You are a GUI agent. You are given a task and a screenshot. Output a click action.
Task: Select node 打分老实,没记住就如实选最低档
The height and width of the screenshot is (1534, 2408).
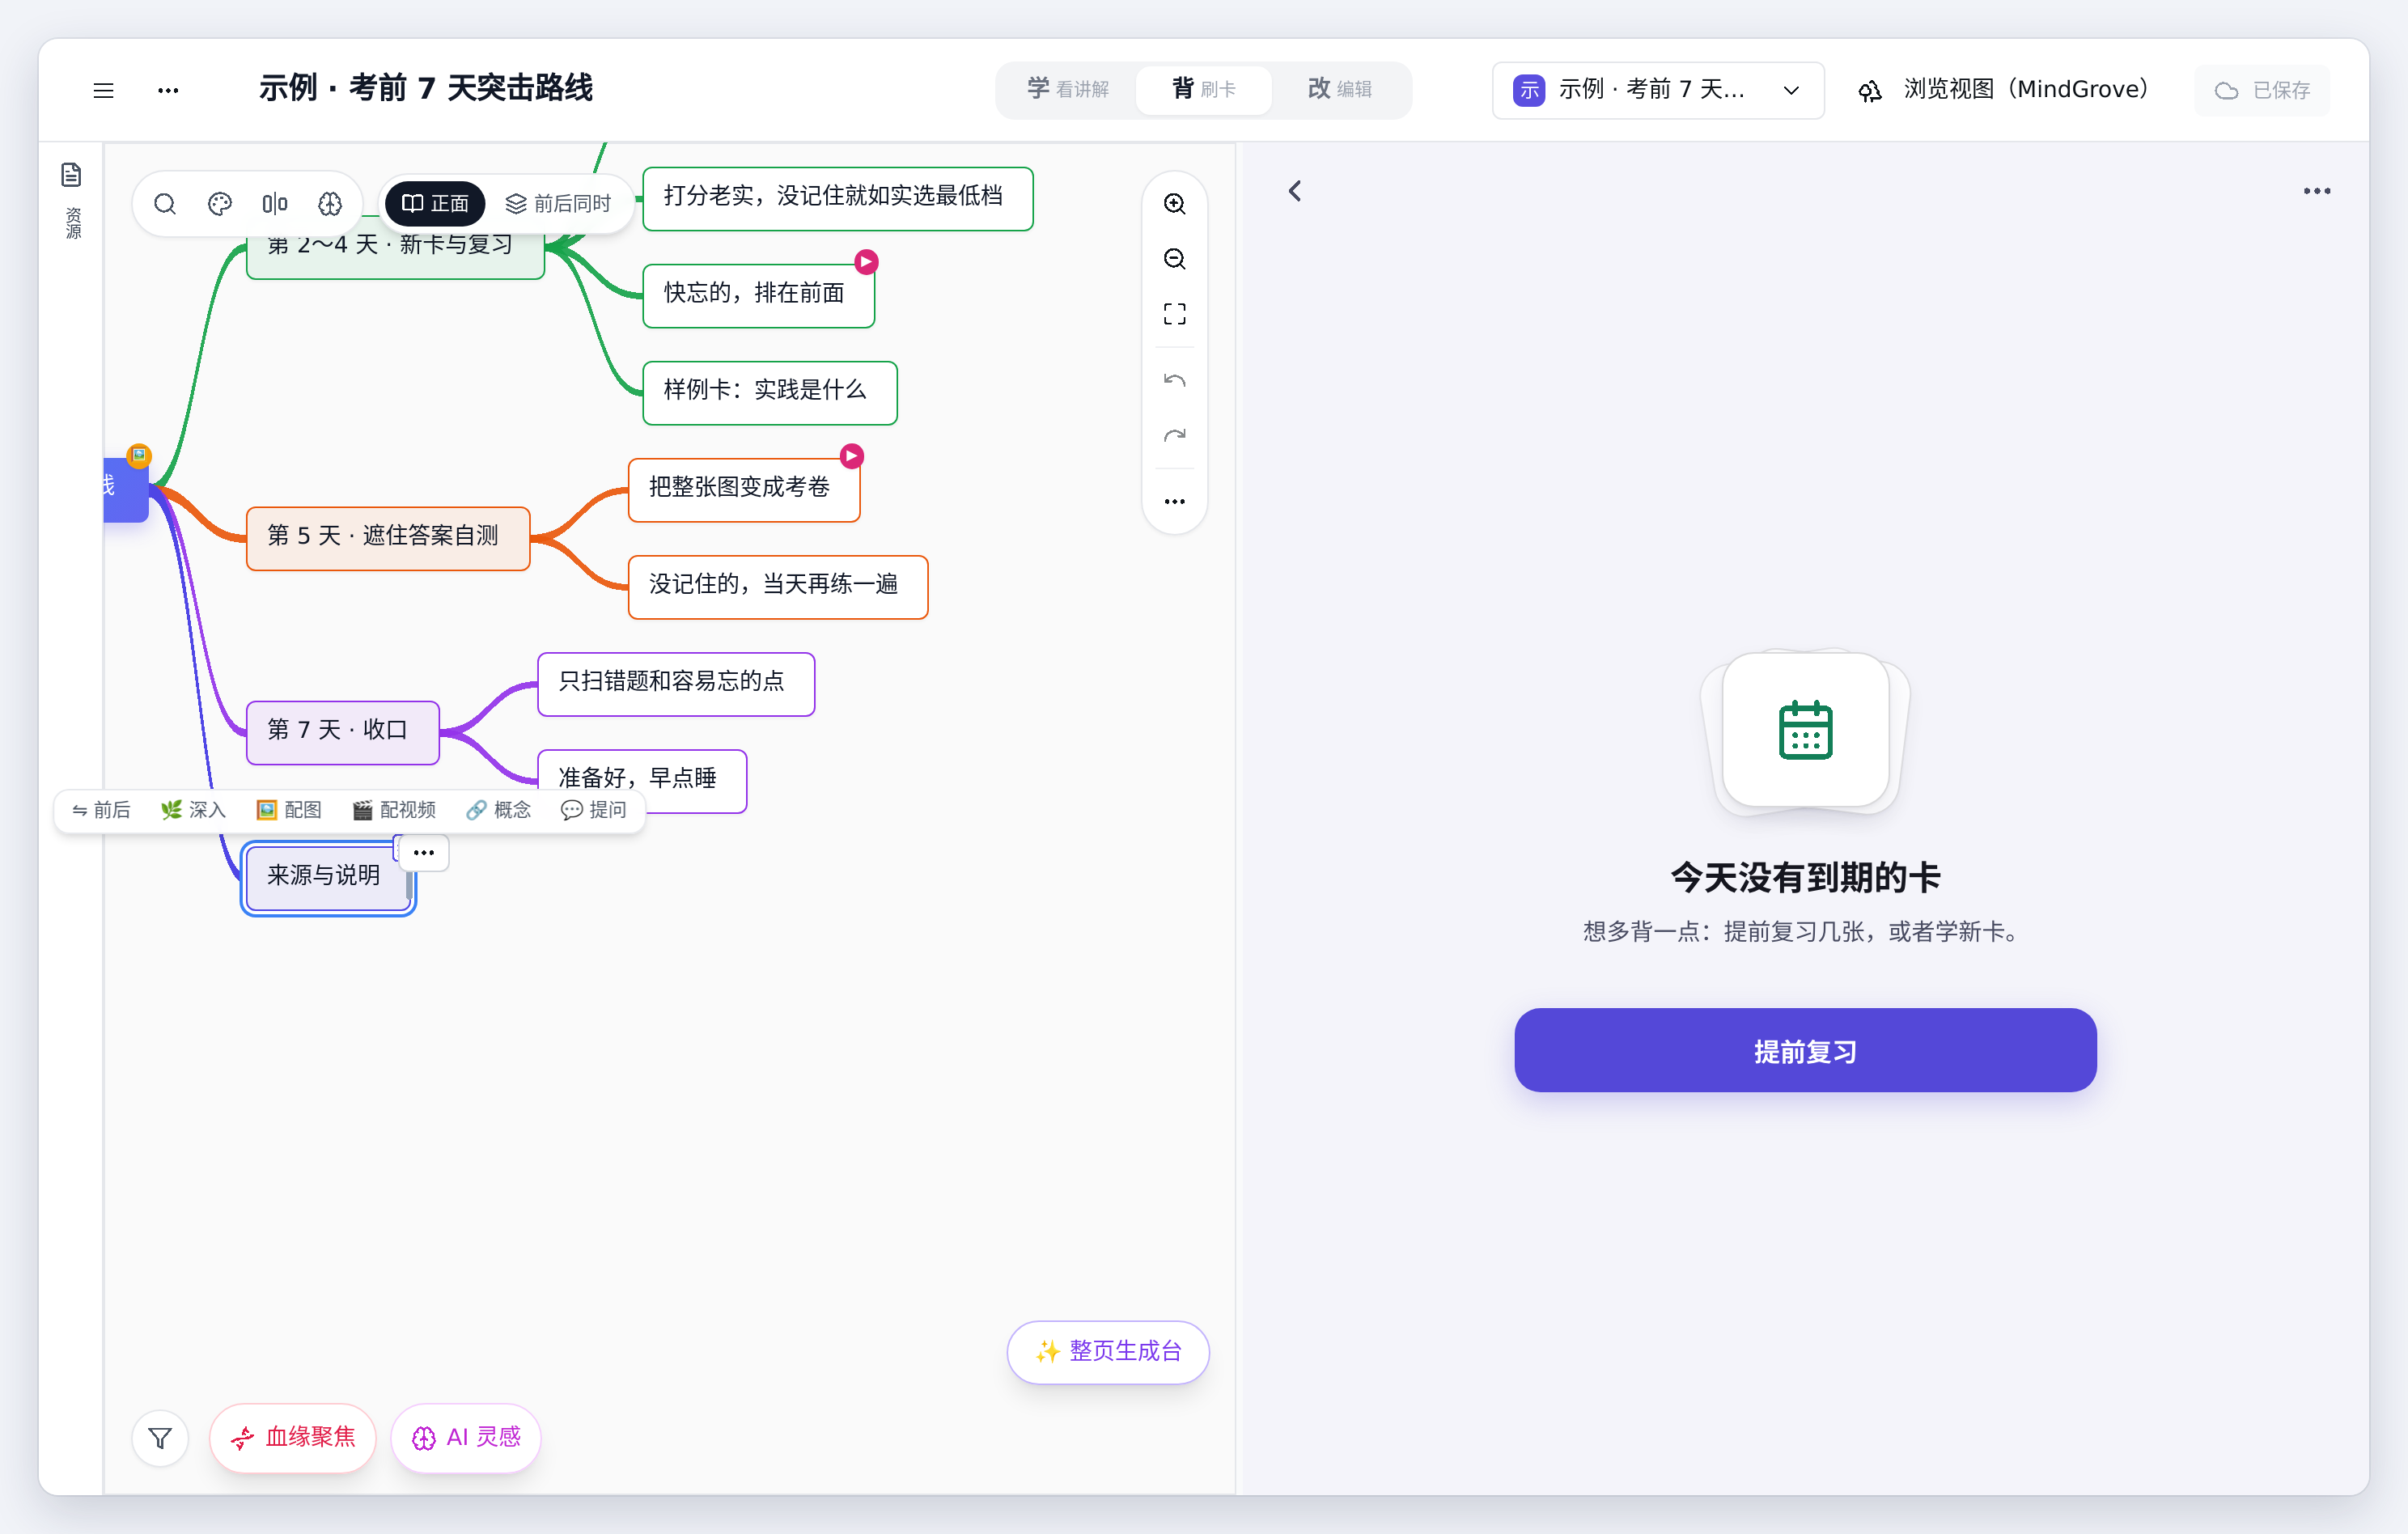click(838, 199)
